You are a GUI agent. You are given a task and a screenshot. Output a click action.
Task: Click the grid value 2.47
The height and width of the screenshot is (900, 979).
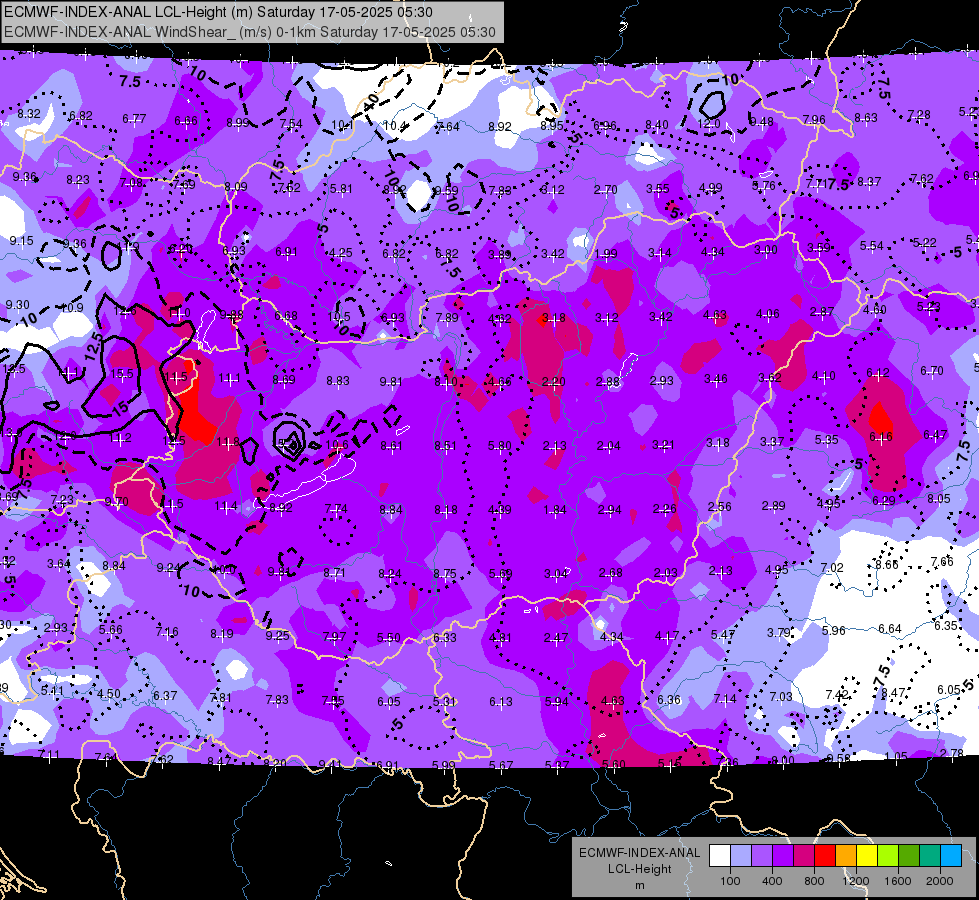[556, 638]
